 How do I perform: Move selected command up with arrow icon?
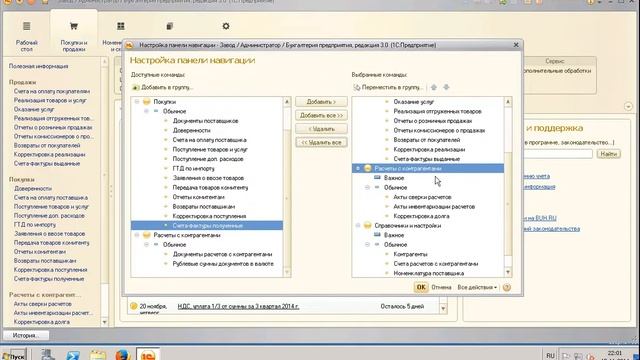coord(434,87)
